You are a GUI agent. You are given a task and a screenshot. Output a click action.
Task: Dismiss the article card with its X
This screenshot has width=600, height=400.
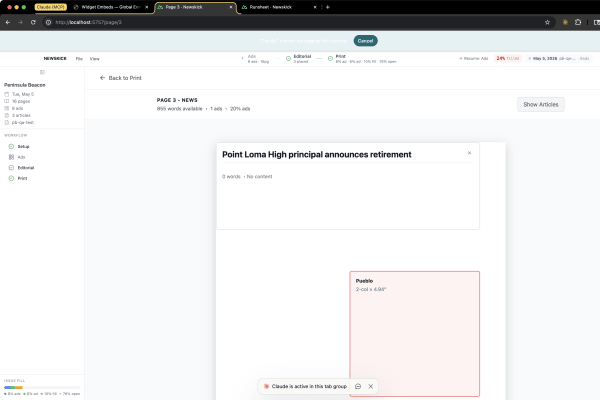pos(469,153)
